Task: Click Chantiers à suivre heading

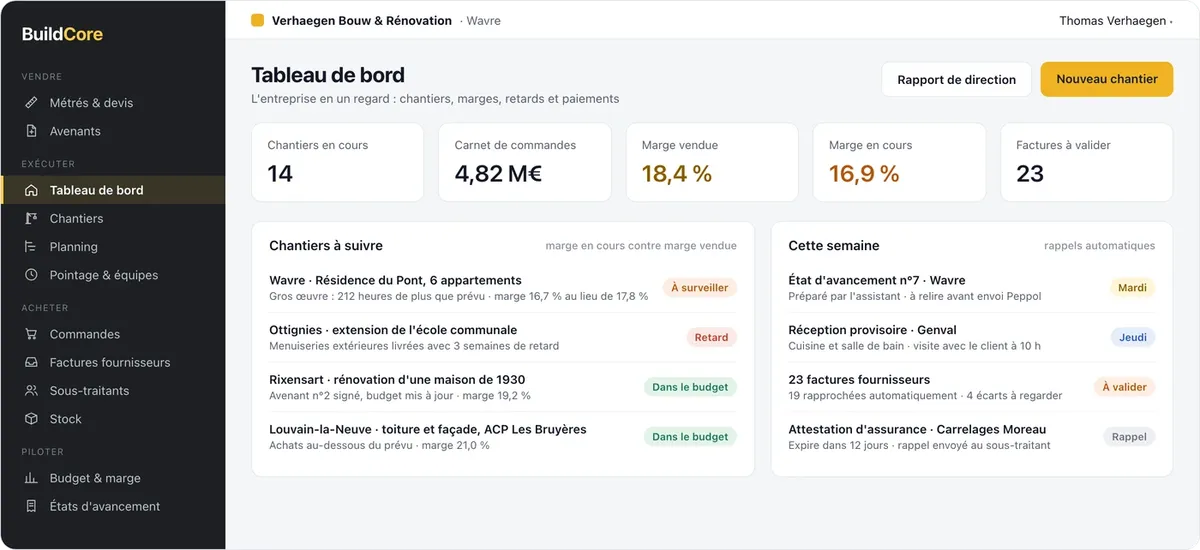Action: coord(326,245)
